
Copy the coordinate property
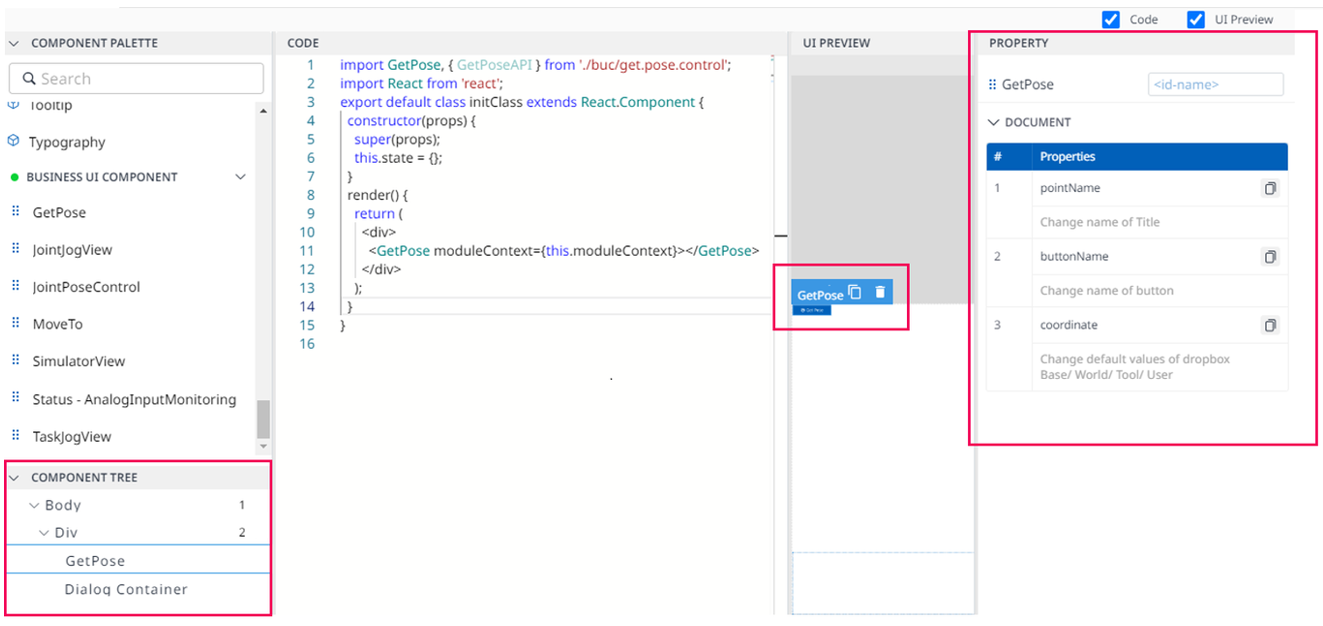(x=1270, y=325)
